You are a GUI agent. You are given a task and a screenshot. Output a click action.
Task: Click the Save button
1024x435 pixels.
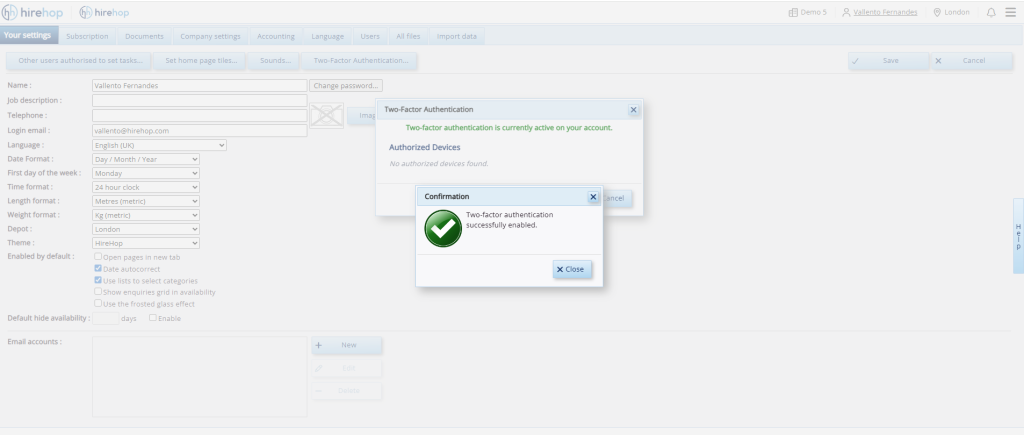[x=889, y=61]
